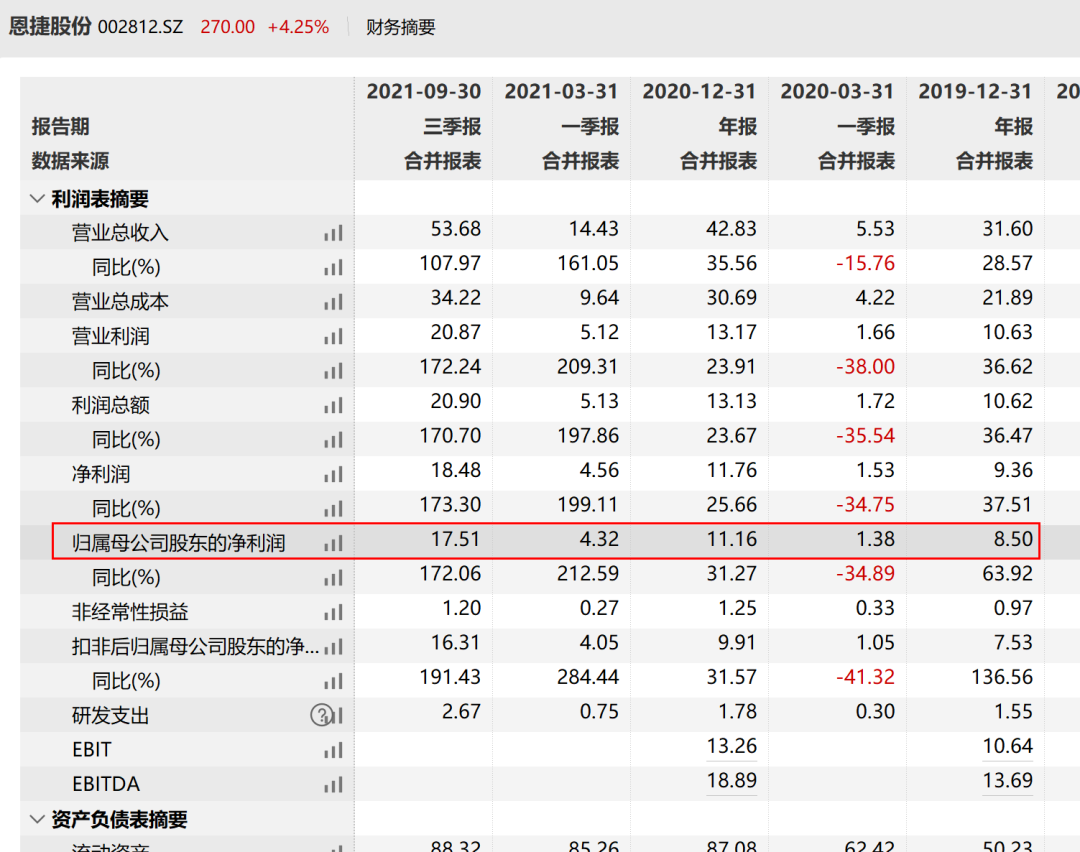This screenshot has height=852, width=1080.
Task: Select the 2019-12-31 column header
Action: click(975, 92)
